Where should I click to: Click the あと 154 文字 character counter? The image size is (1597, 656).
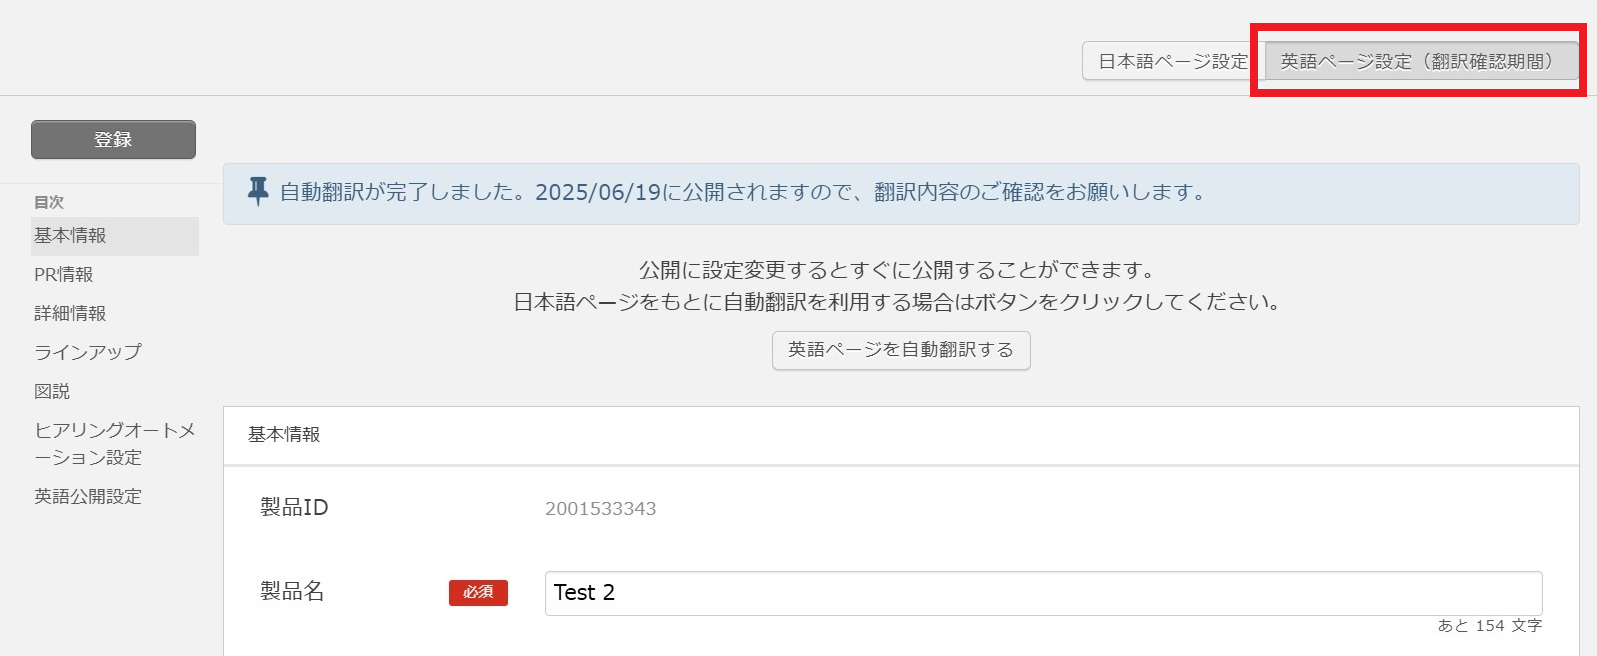pos(1489,626)
